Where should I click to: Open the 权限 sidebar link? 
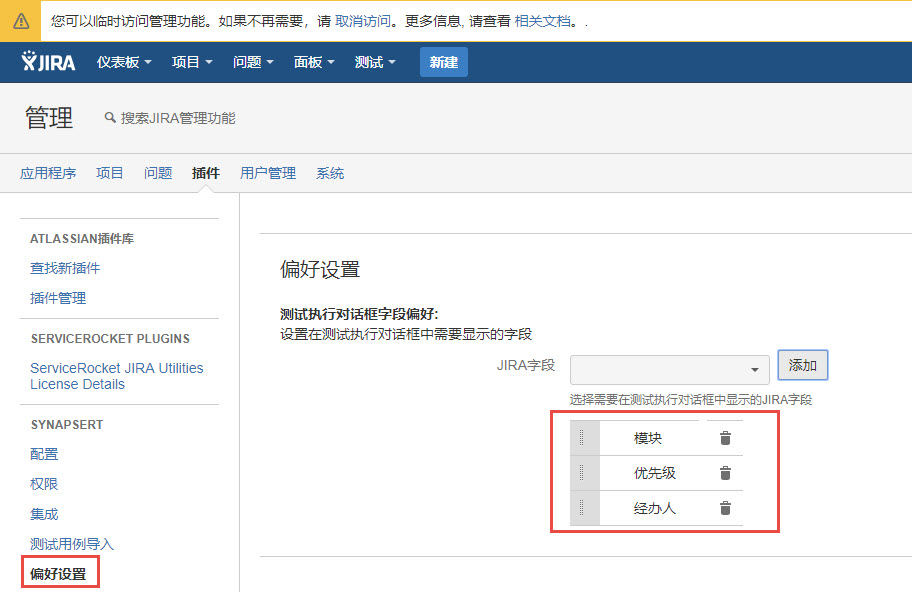point(44,484)
